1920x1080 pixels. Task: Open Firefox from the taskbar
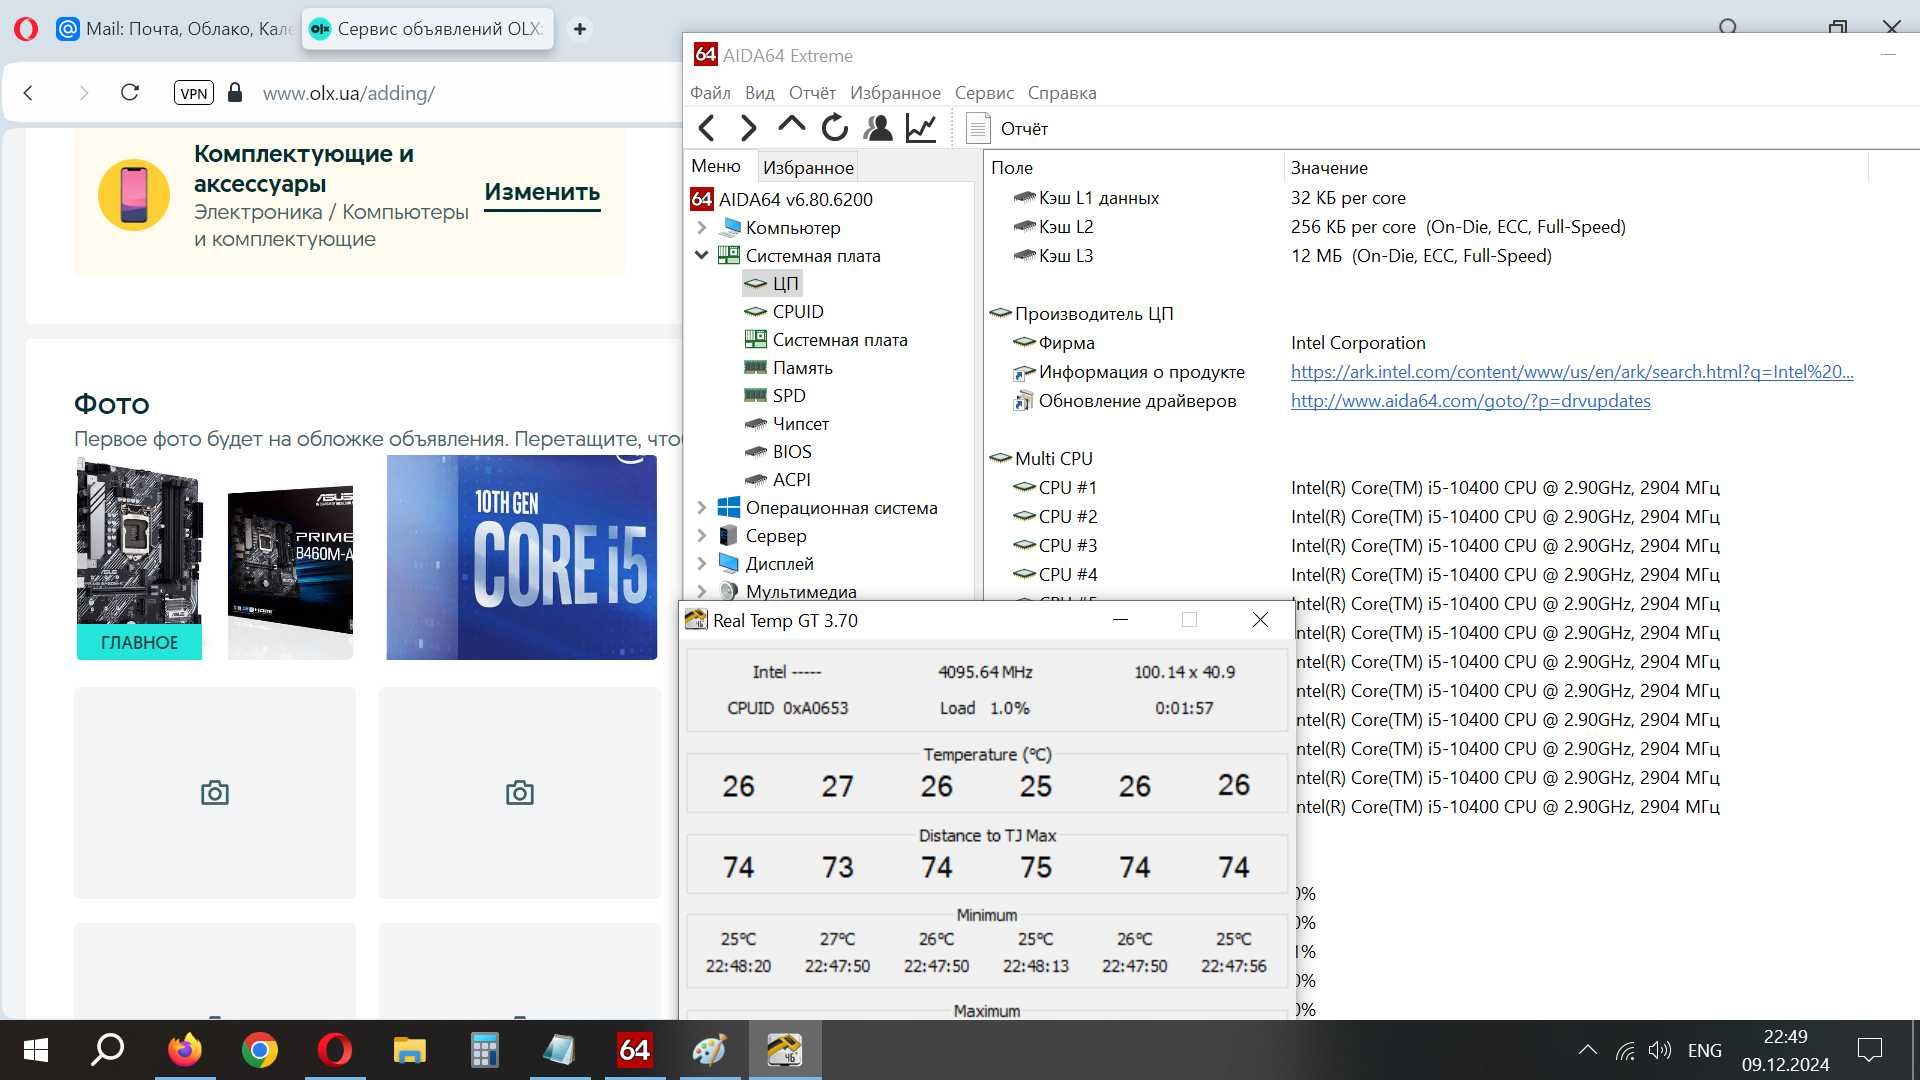pyautogui.click(x=184, y=1050)
